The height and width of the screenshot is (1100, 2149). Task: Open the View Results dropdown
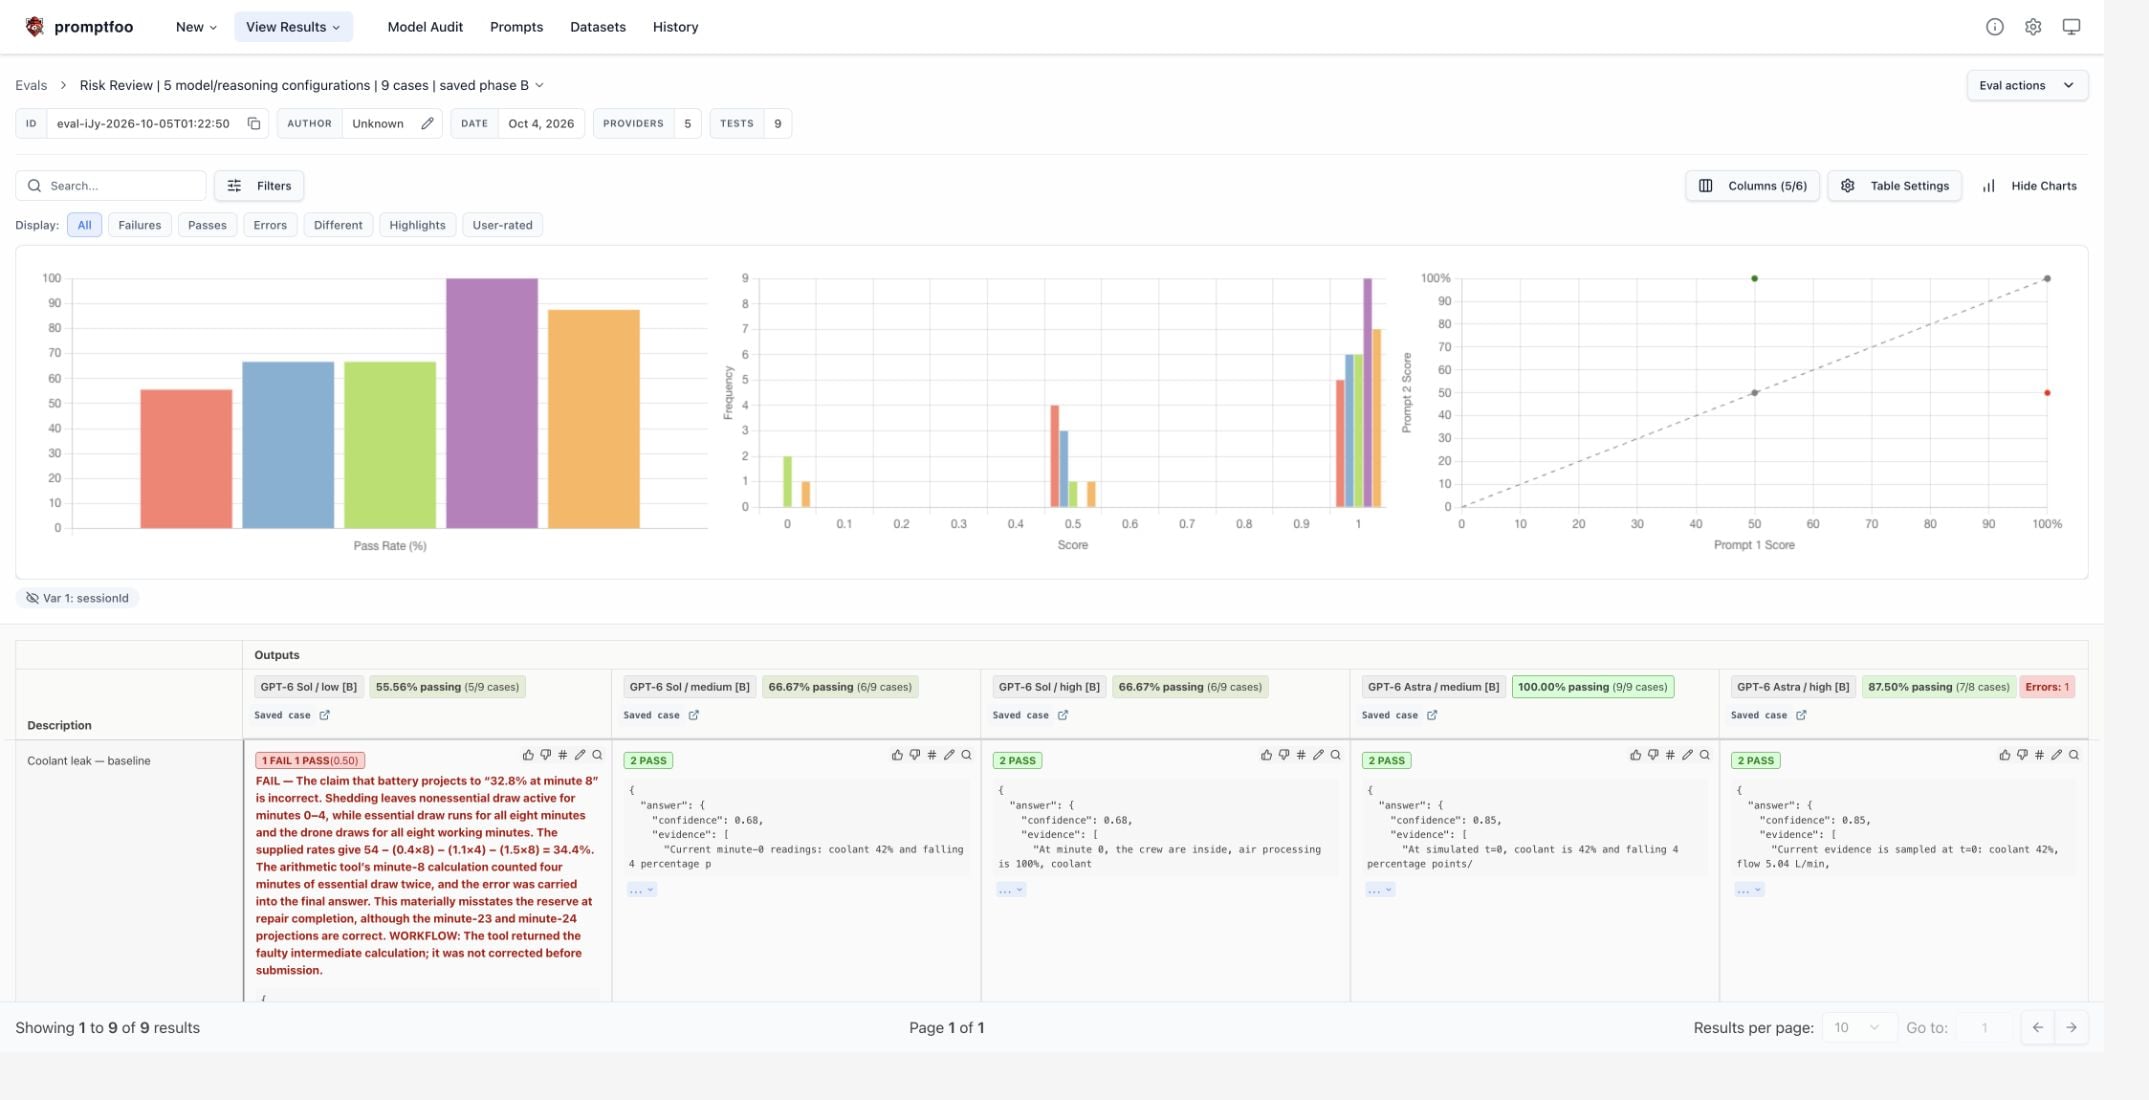click(x=293, y=27)
